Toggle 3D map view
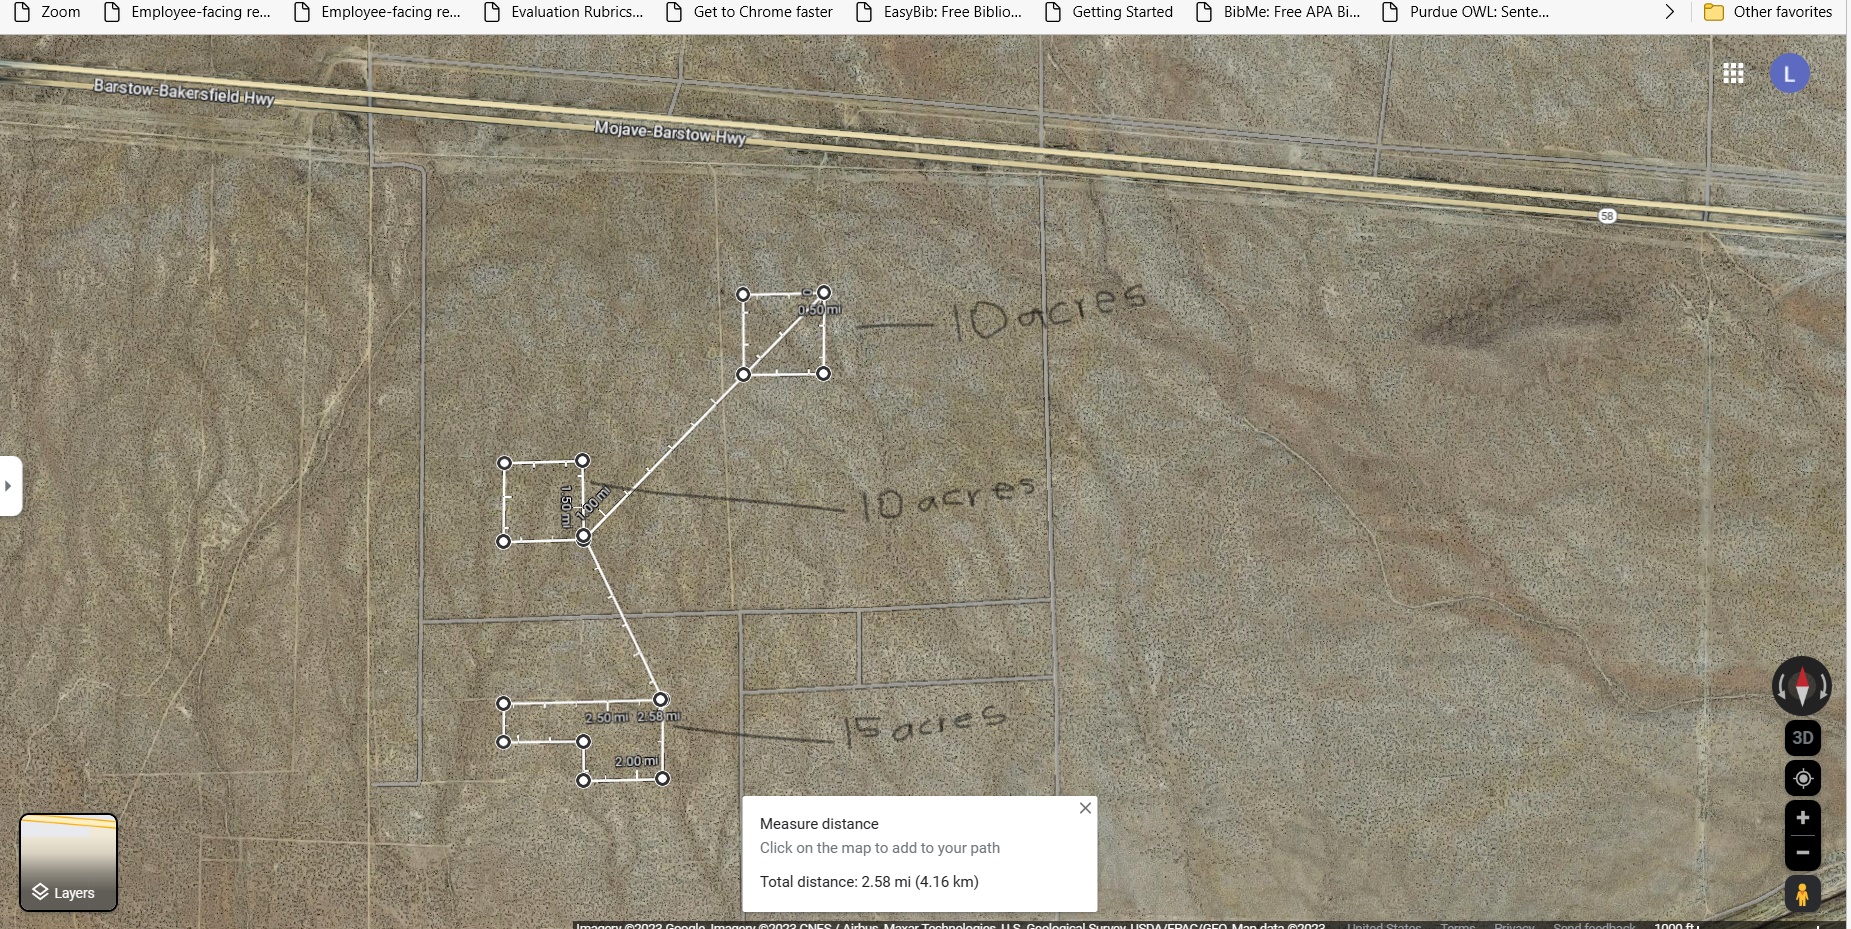The height and width of the screenshot is (929, 1851). tap(1802, 737)
